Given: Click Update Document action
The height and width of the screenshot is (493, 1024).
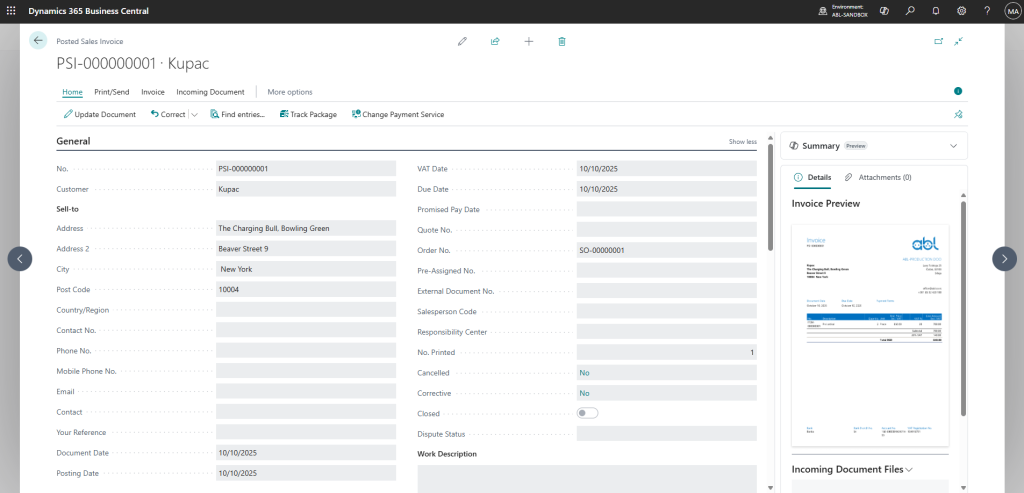Looking at the screenshot, I should 100,114.
